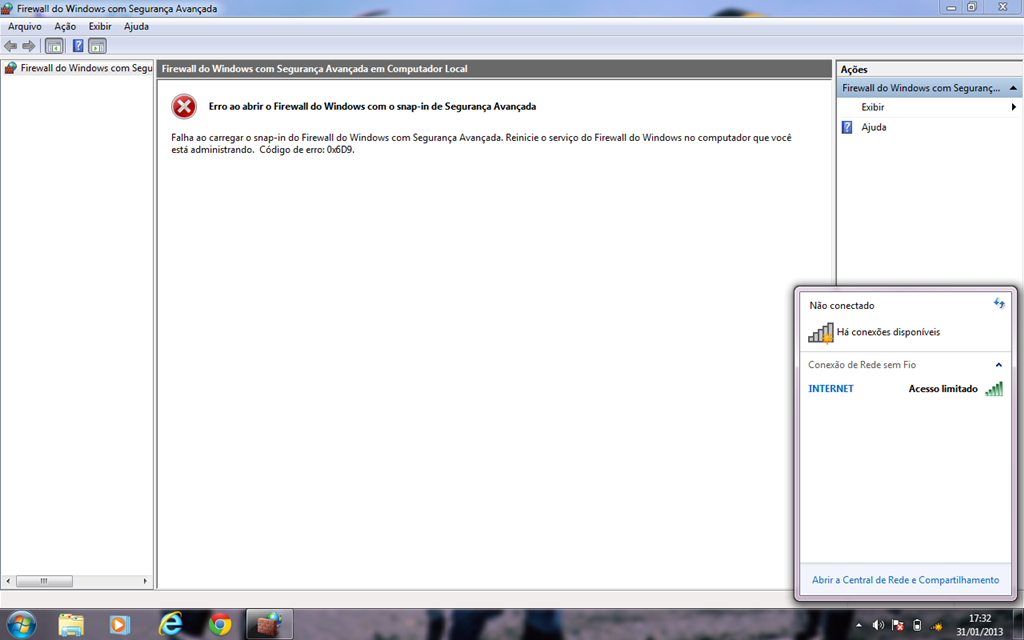
Task: Click the network tray icon
Action: click(936, 626)
